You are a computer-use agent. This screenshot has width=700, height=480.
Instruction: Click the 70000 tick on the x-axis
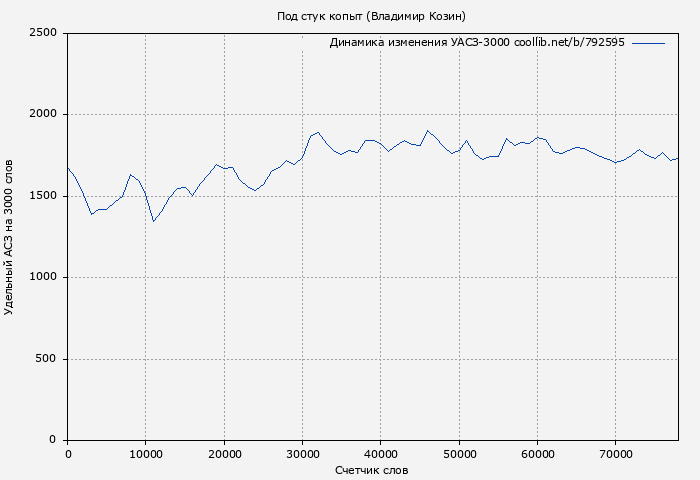pos(616,454)
